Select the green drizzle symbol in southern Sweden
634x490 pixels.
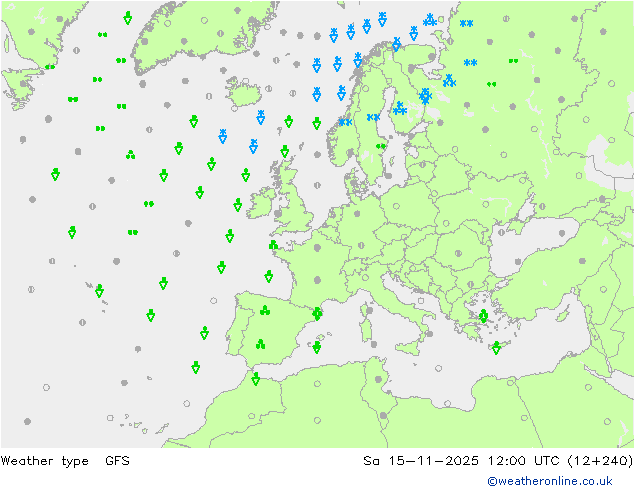coord(380,146)
